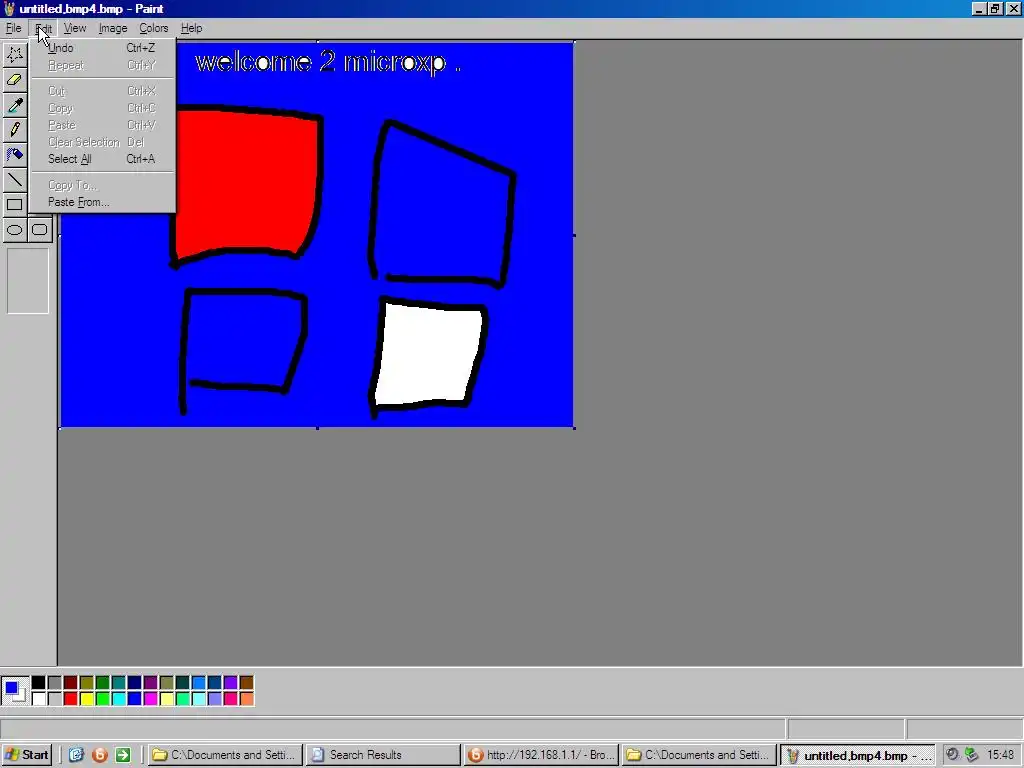Pick the bright yellow color swatch

87,699
